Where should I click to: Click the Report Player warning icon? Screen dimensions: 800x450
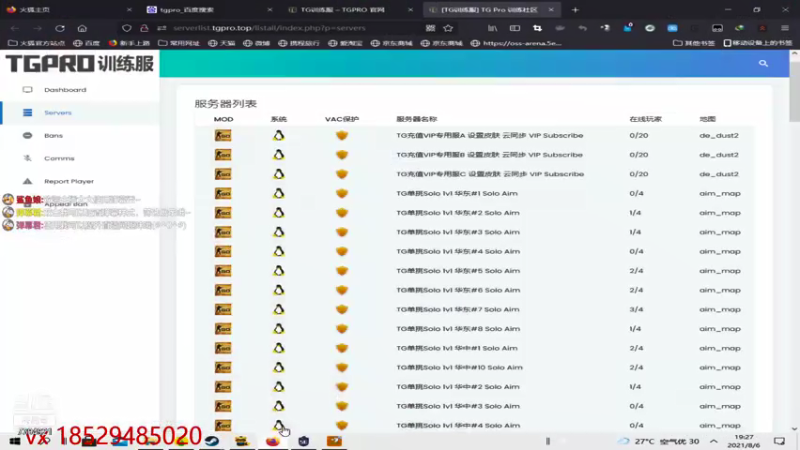tap(28, 181)
